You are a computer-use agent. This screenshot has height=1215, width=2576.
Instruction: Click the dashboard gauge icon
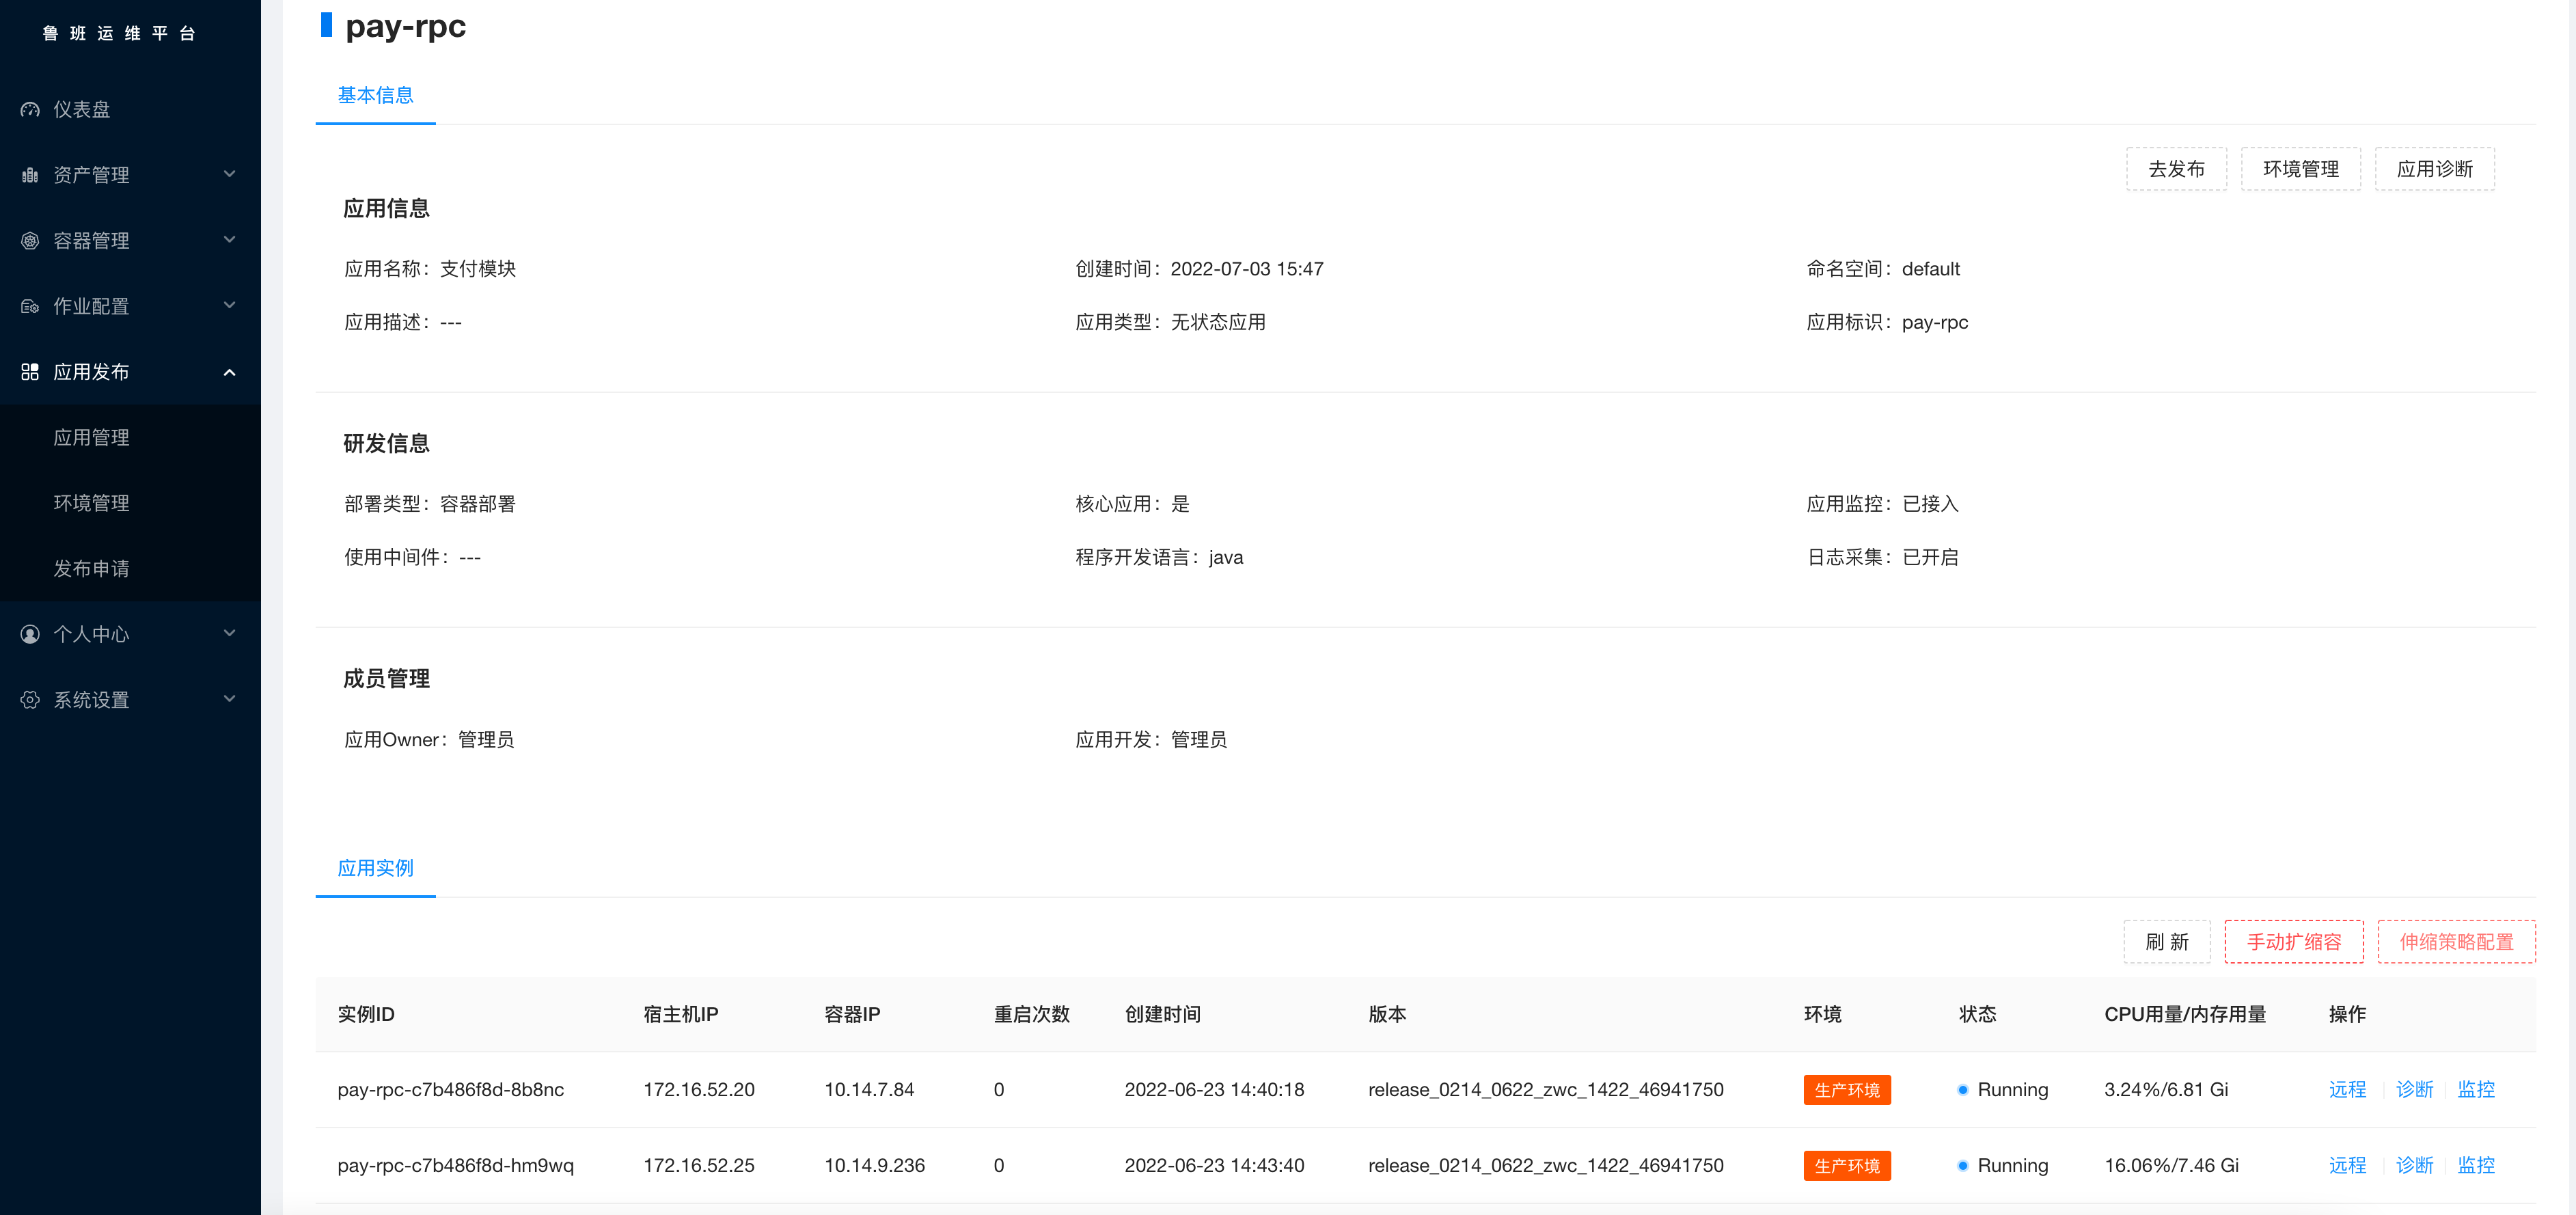[x=30, y=110]
